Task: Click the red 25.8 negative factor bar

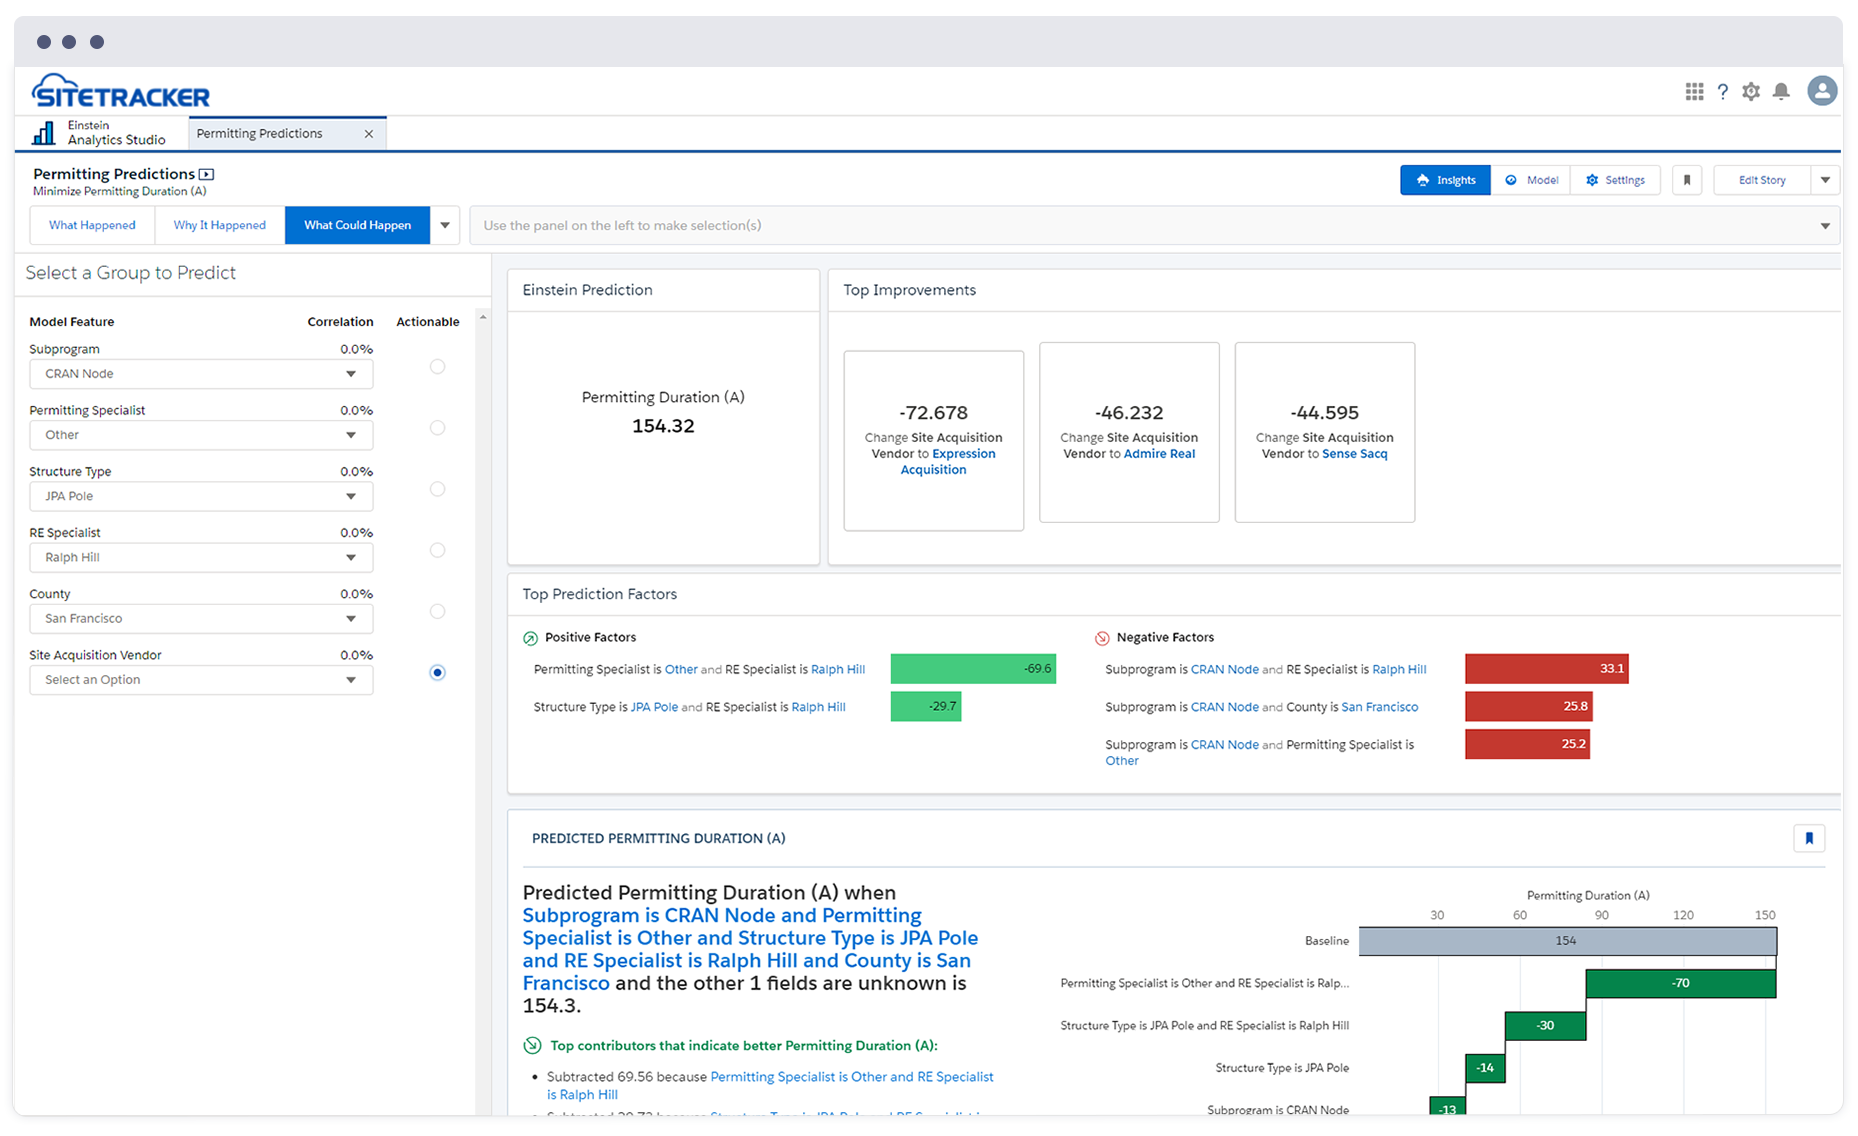Action: click(1529, 706)
